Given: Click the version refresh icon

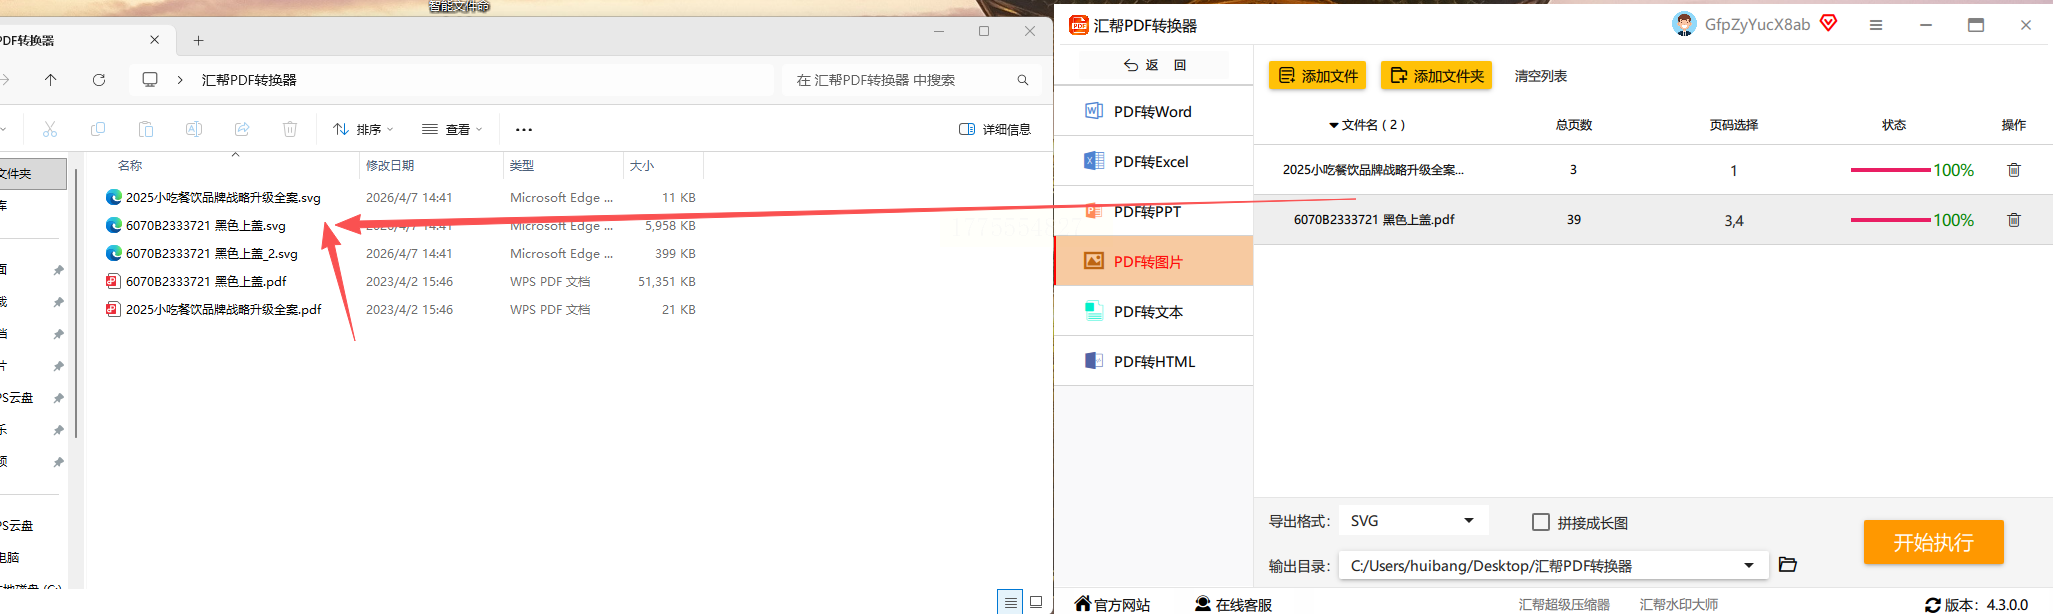Looking at the screenshot, I should tap(1933, 605).
